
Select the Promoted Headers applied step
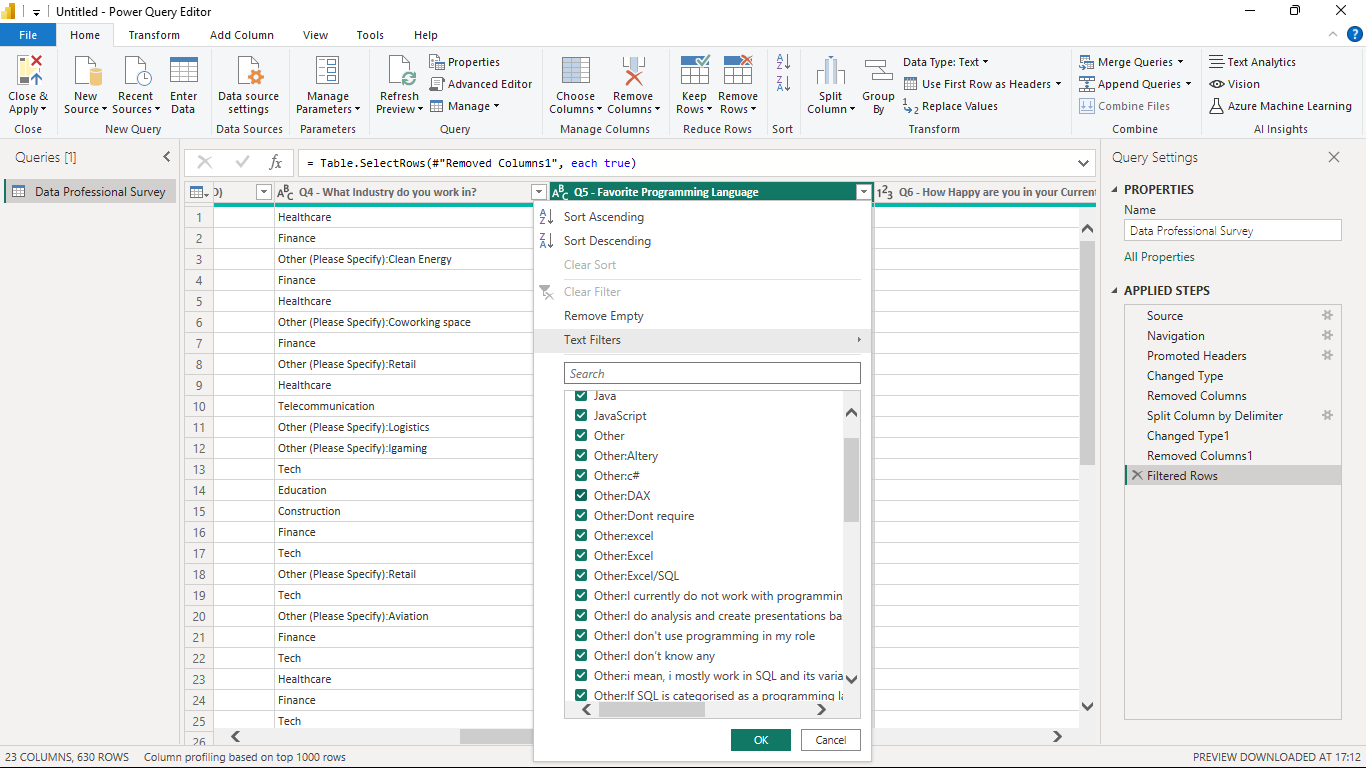click(x=1196, y=356)
